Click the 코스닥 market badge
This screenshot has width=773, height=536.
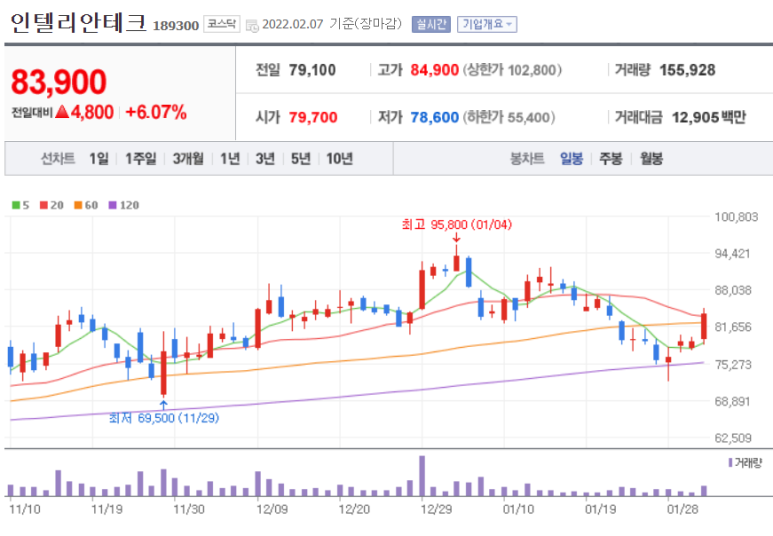pyautogui.click(x=222, y=24)
